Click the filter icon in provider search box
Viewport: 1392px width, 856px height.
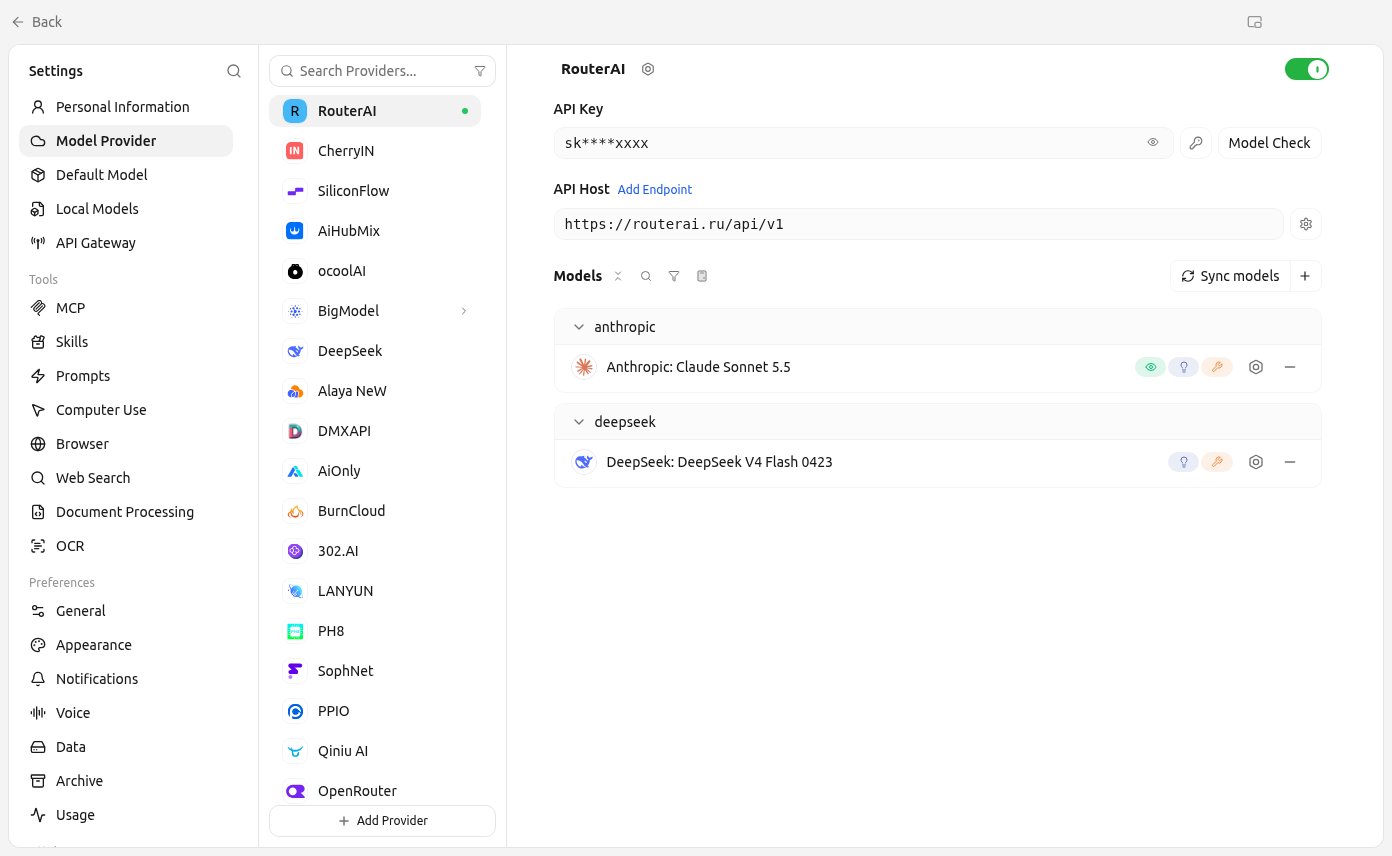pos(480,71)
